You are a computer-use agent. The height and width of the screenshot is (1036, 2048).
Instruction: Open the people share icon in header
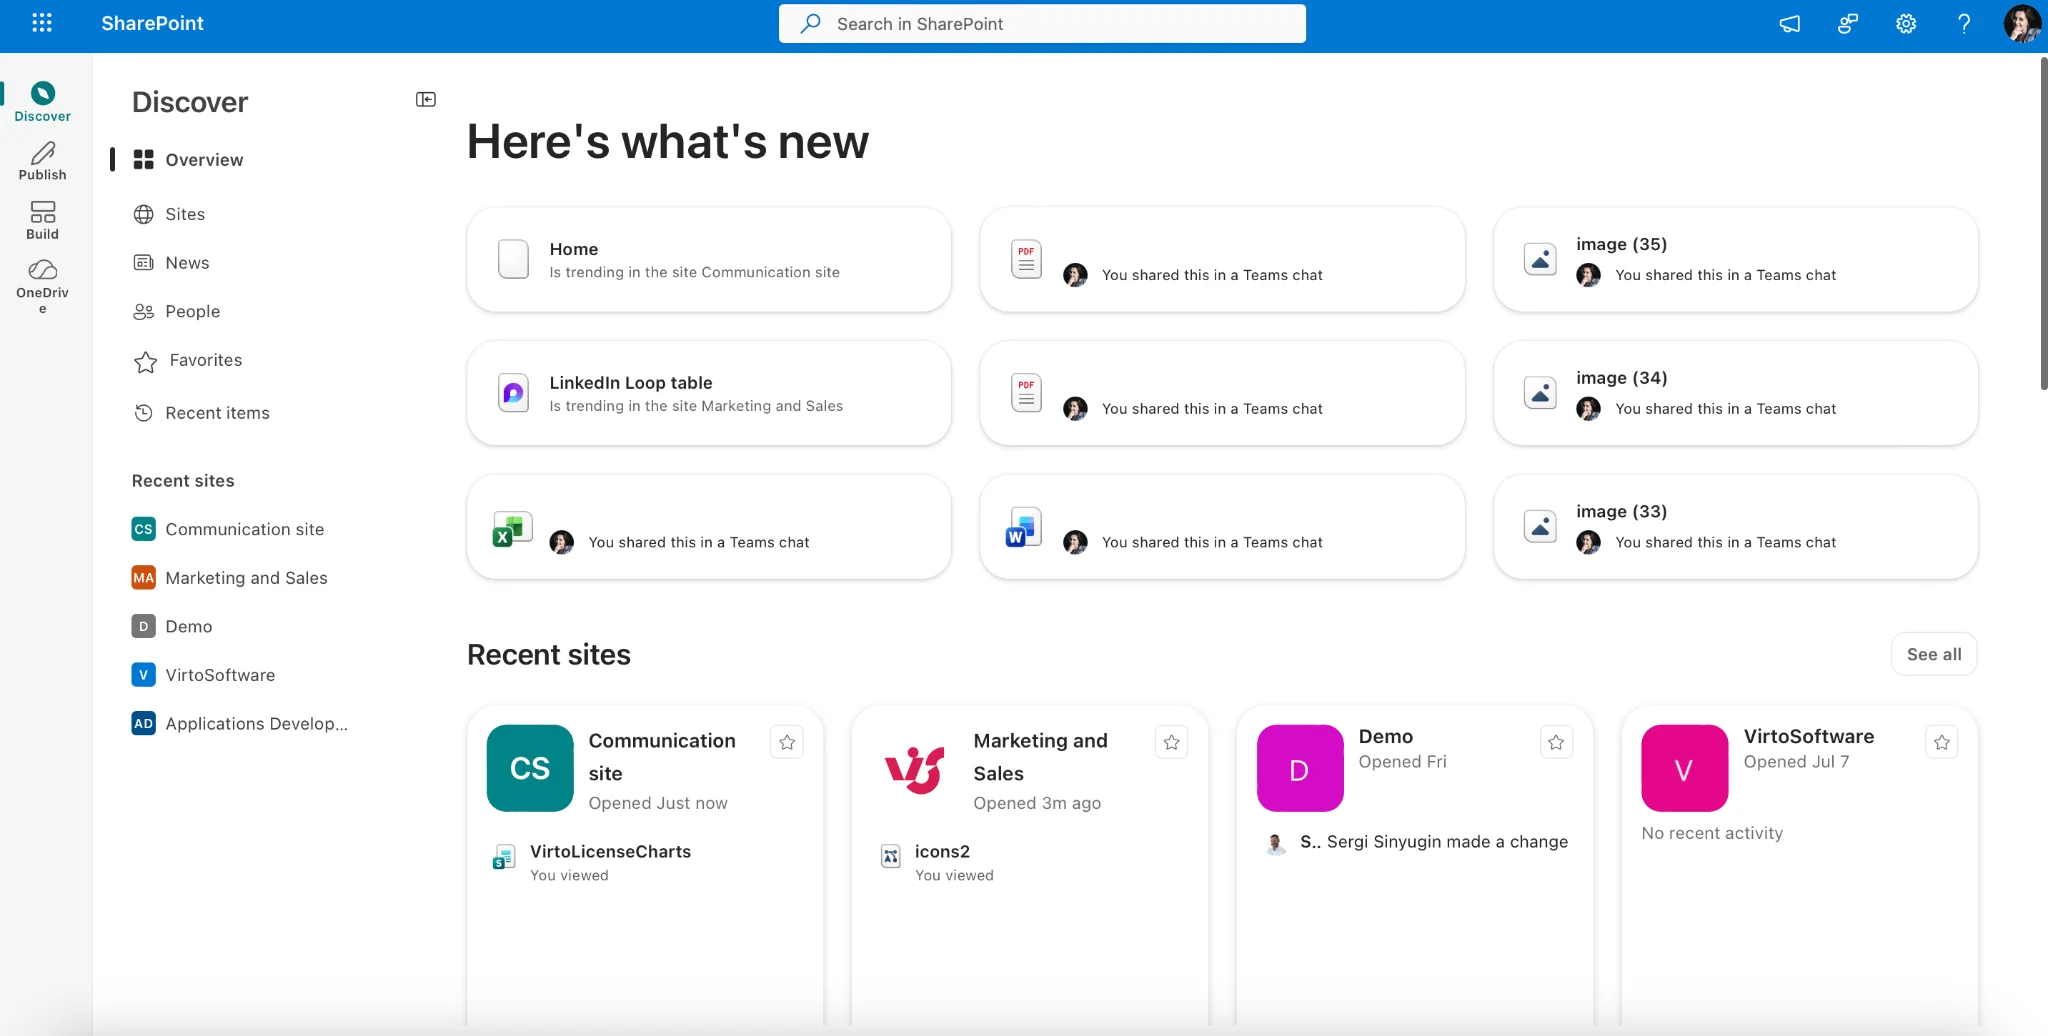click(1848, 24)
